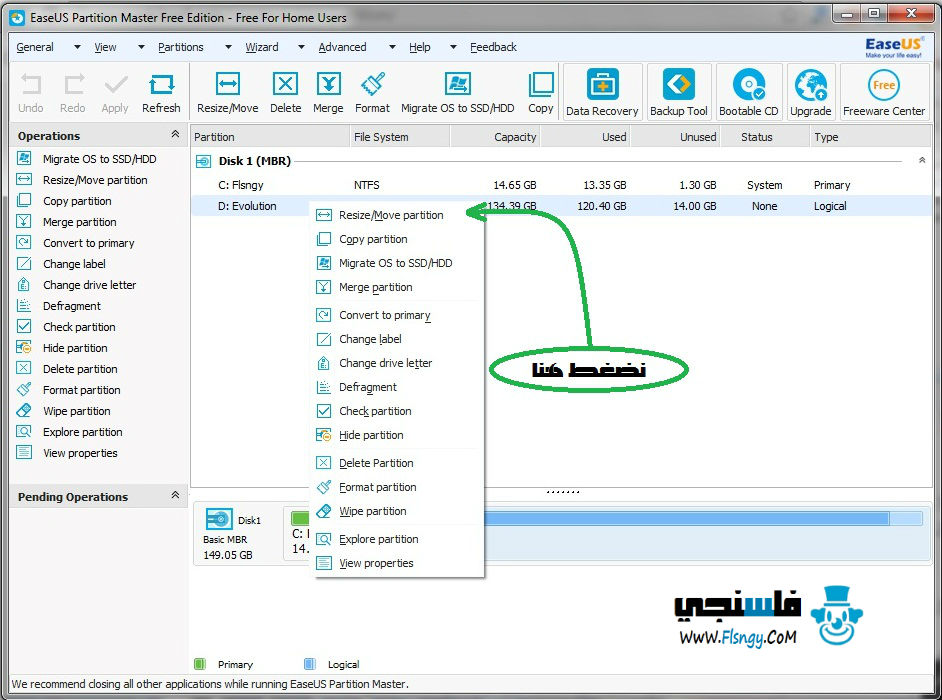Click the green Primary legend swatch
This screenshot has height=700, width=942.
click(200, 664)
